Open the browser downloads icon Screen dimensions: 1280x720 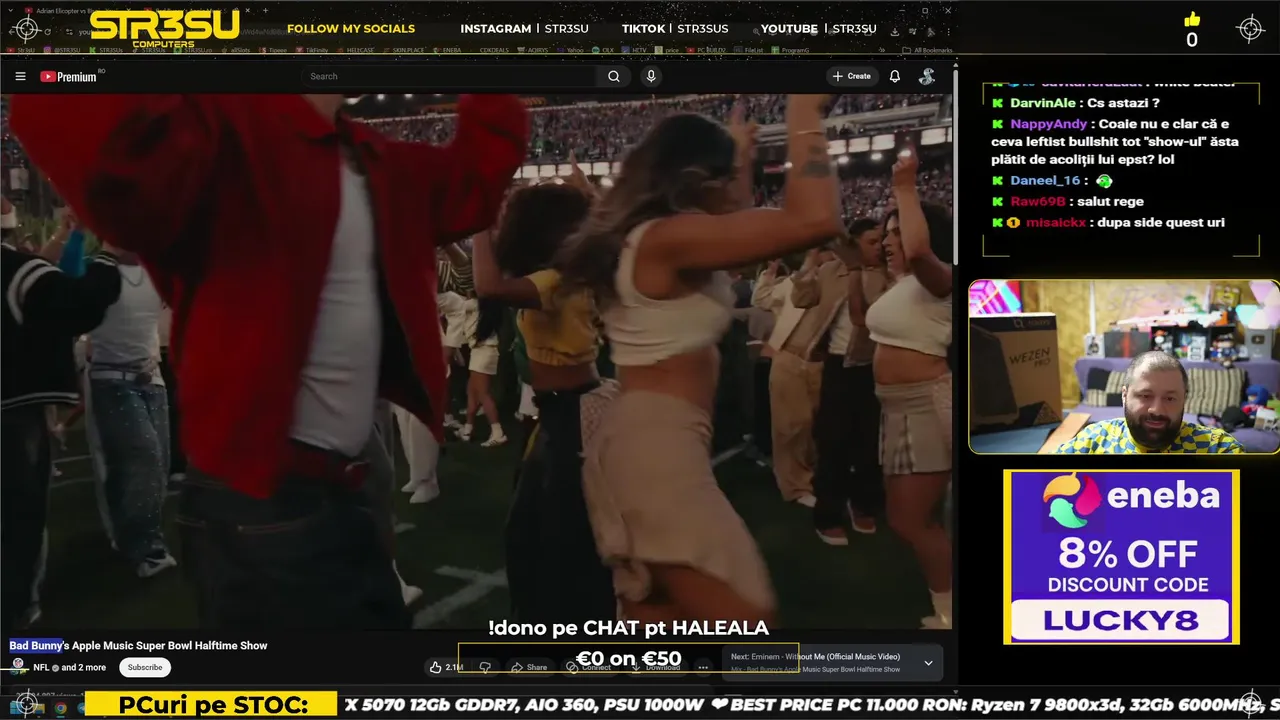click(895, 31)
